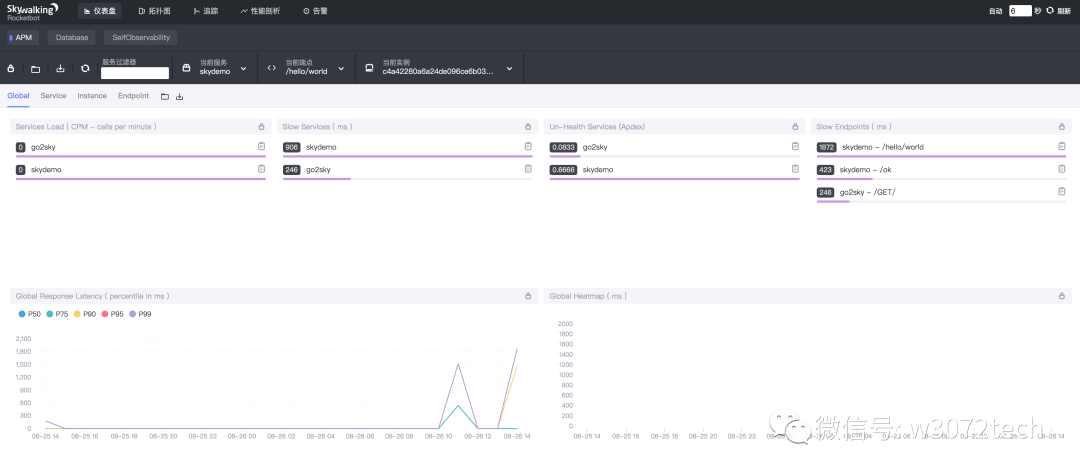Viewport: 1080px width, 476px height.
Task: Switch to the Instance tab
Action: [92, 96]
